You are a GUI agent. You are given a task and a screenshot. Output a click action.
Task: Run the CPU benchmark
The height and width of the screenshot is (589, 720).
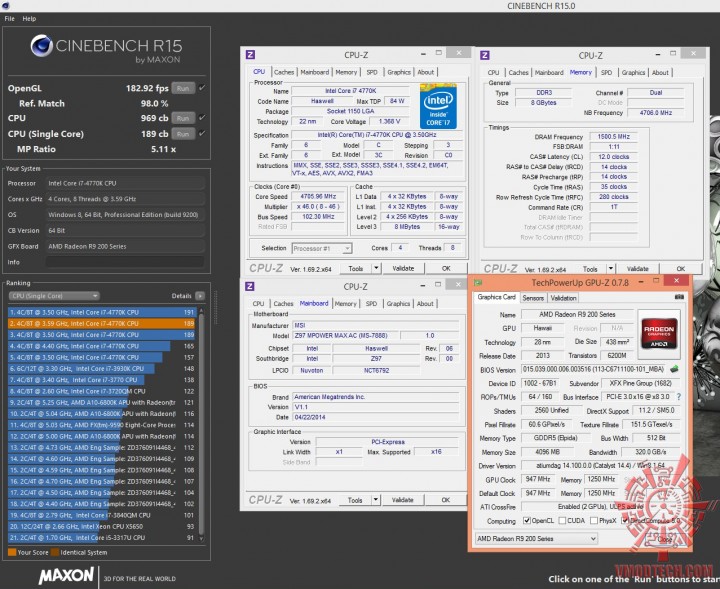coord(183,118)
